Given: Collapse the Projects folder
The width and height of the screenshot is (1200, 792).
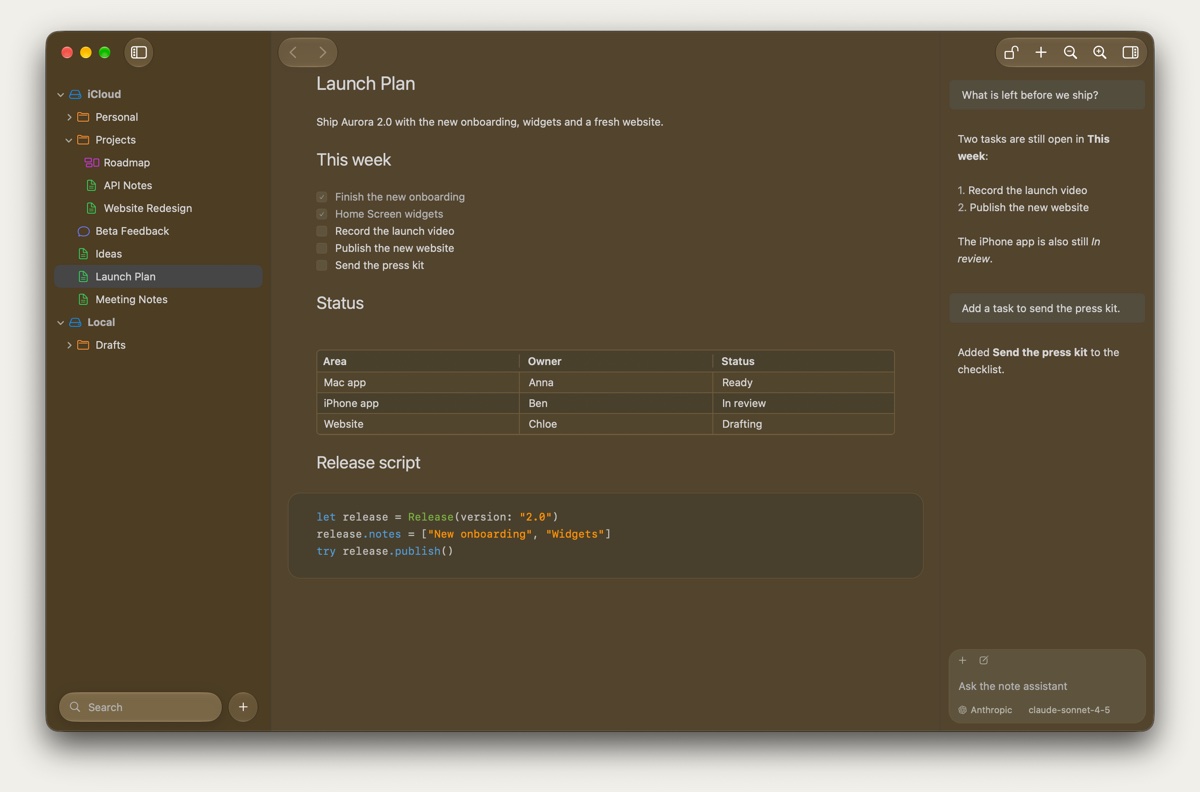Looking at the screenshot, I should pos(69,140).
